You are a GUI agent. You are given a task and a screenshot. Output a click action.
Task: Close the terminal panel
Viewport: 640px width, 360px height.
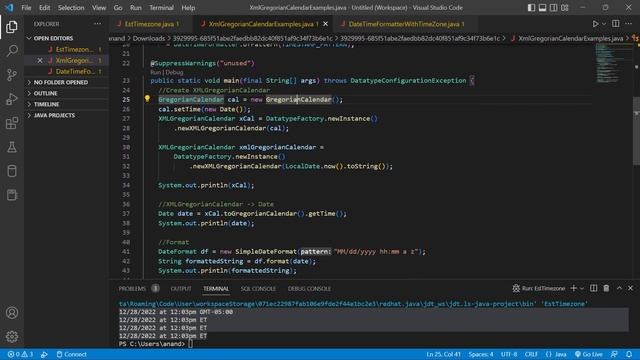[630, 288]
